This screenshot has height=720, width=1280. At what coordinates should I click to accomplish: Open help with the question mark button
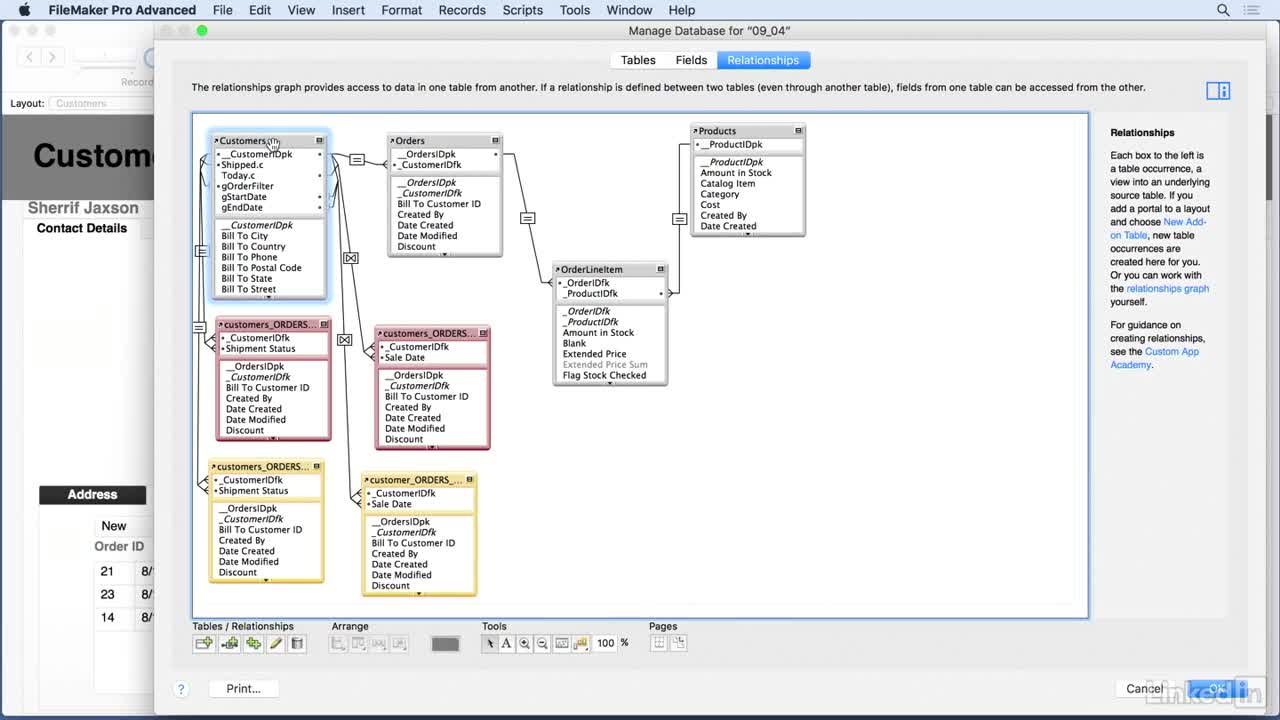181,689
